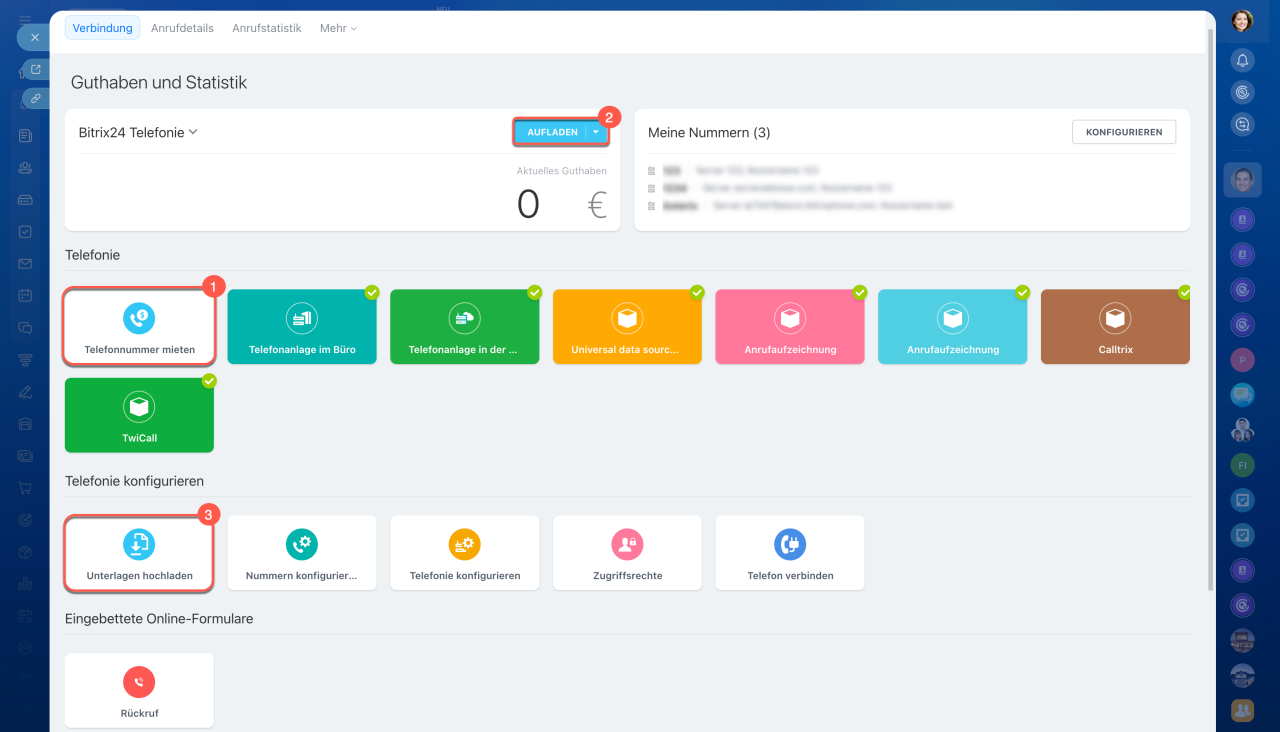Viewport: 1280px width, 732px height.
Task: Open the Telefonnummer mieten tile
Action: [139, 327]
